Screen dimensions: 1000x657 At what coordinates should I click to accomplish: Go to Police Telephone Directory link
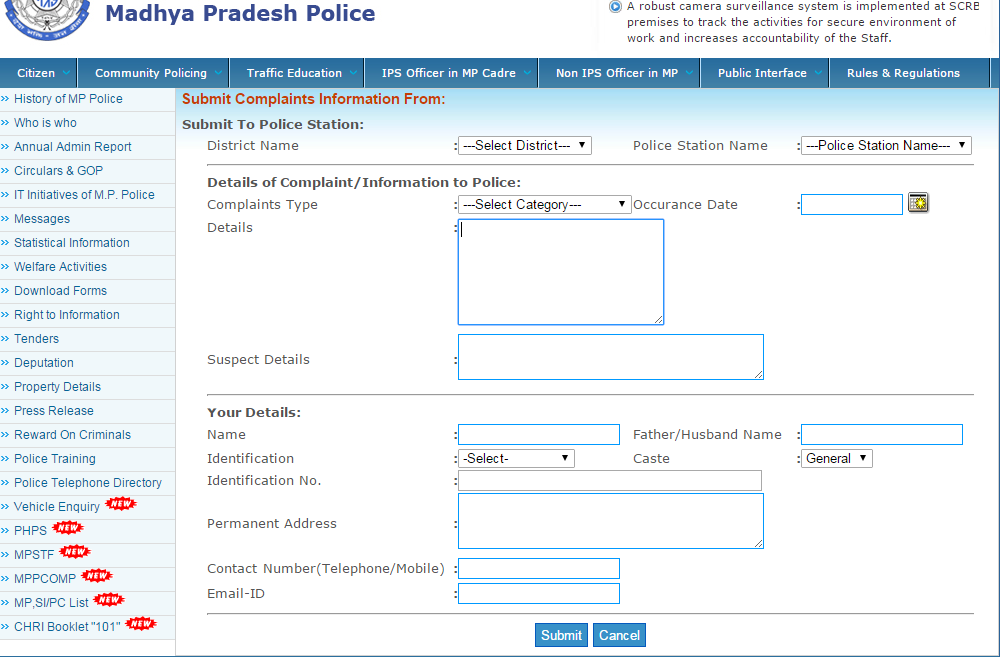tap(88, 483)
